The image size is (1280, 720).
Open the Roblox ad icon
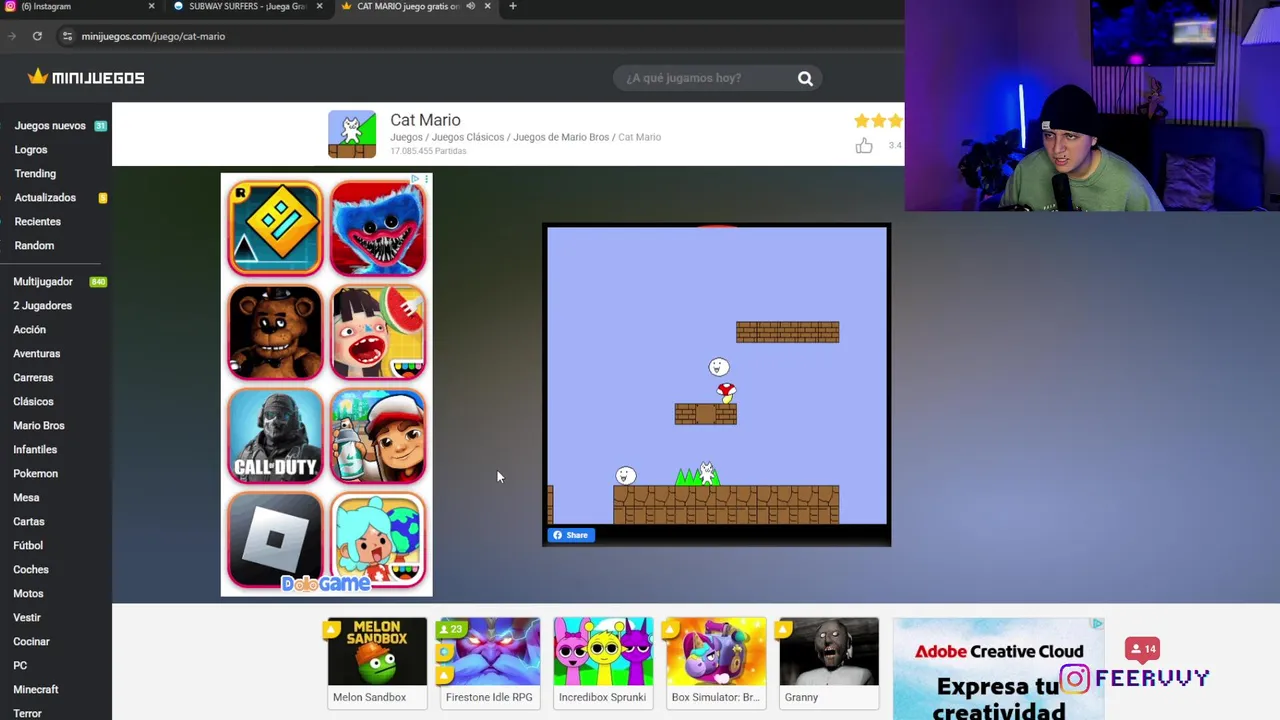pos(275,540)
